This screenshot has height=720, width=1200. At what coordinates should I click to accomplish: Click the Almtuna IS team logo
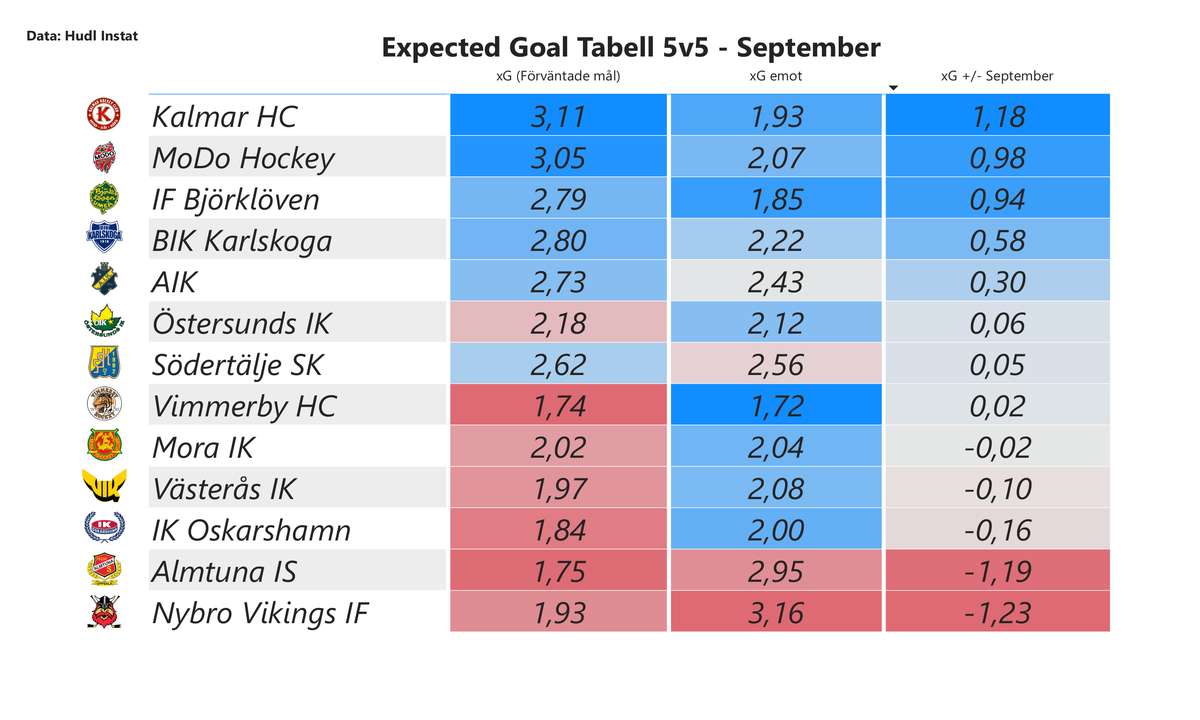(x=104, y=570)
